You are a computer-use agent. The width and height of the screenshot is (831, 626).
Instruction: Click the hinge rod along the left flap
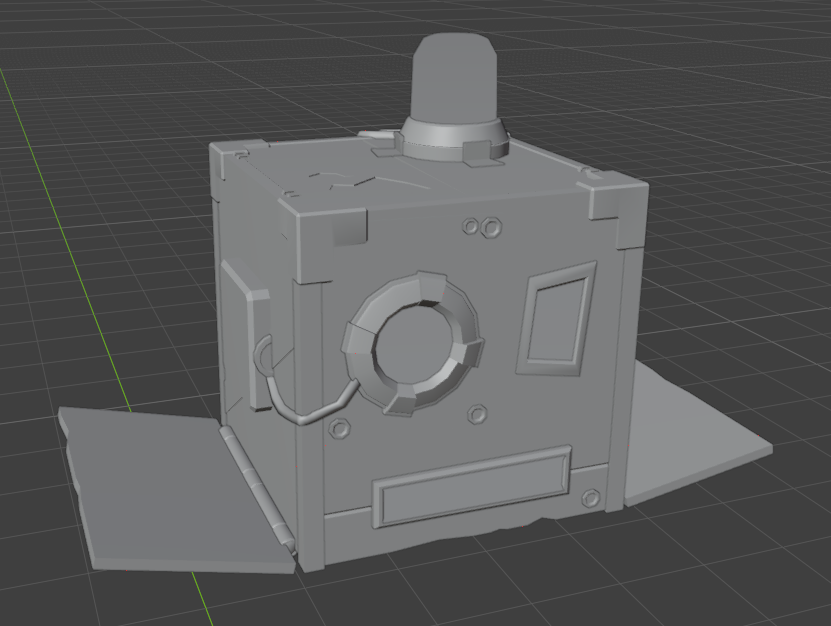point(257,490)
